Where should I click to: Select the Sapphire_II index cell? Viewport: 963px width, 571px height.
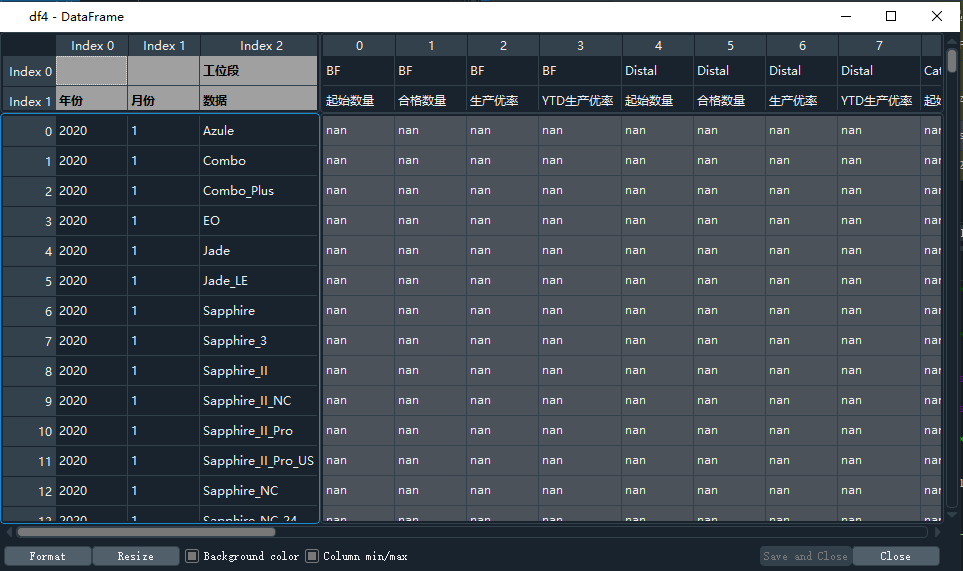click(259, 371)
